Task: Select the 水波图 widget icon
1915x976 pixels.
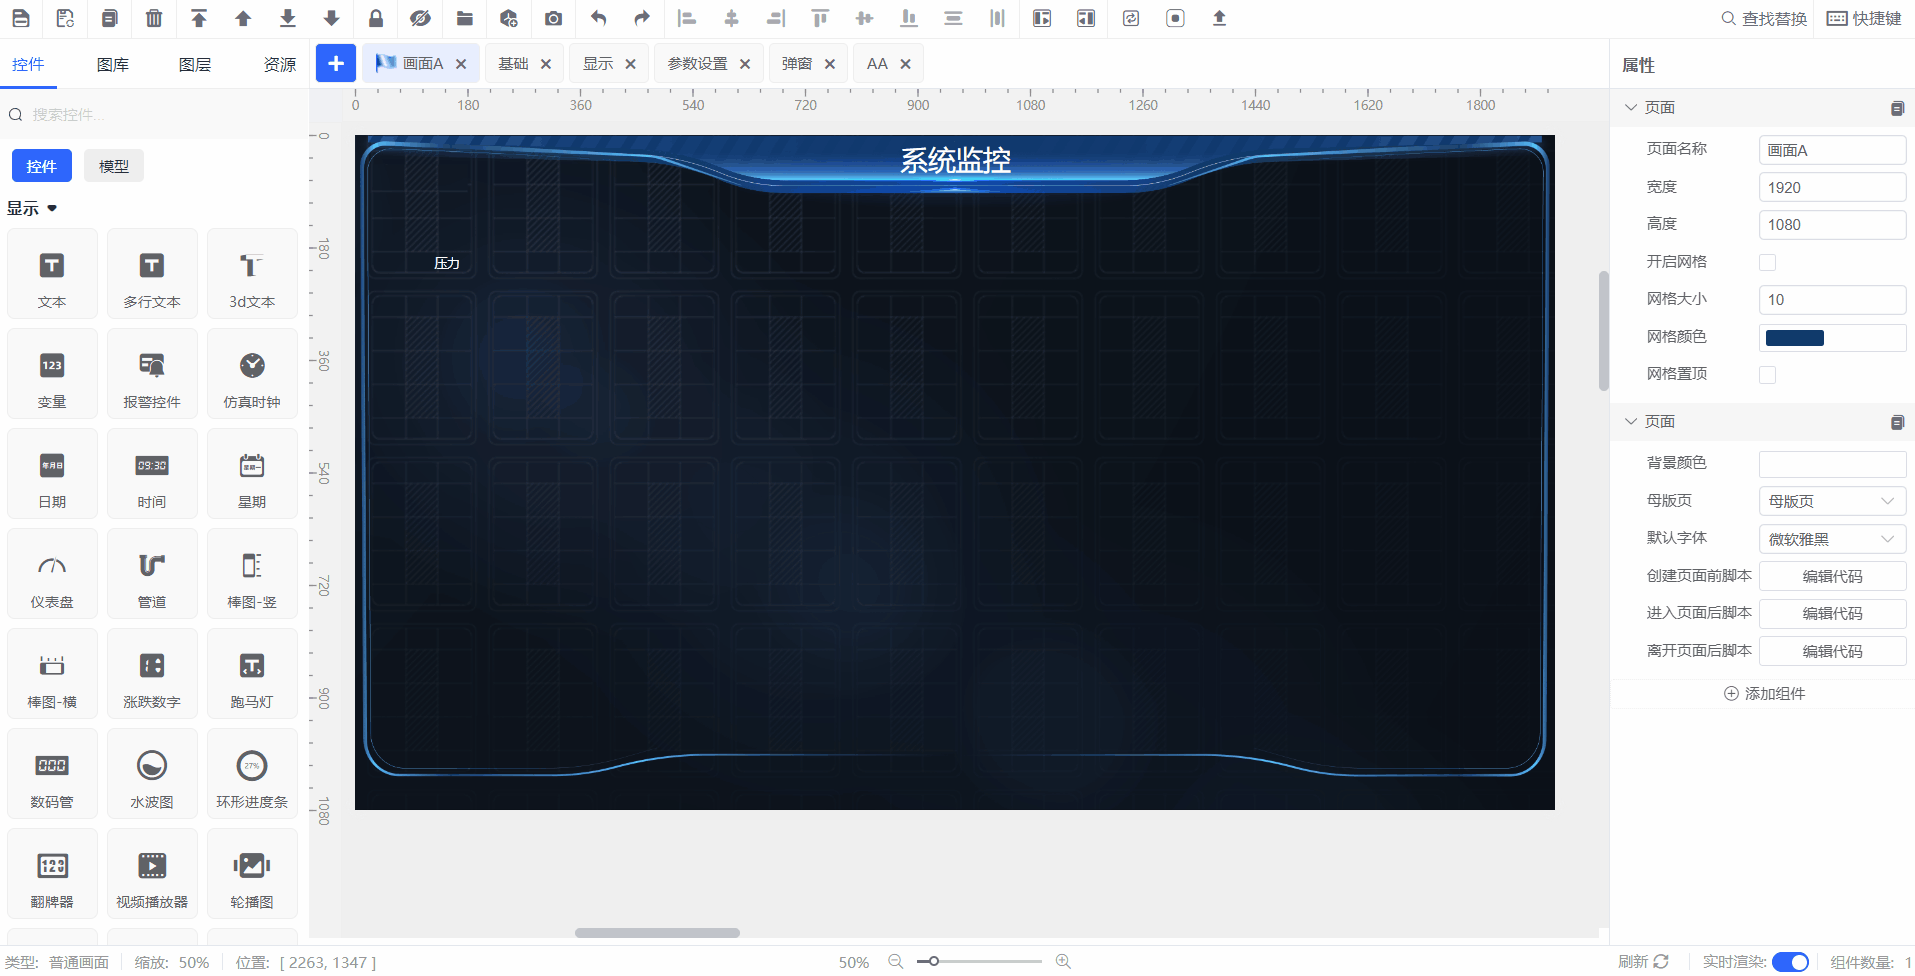Action: [152, 775]
